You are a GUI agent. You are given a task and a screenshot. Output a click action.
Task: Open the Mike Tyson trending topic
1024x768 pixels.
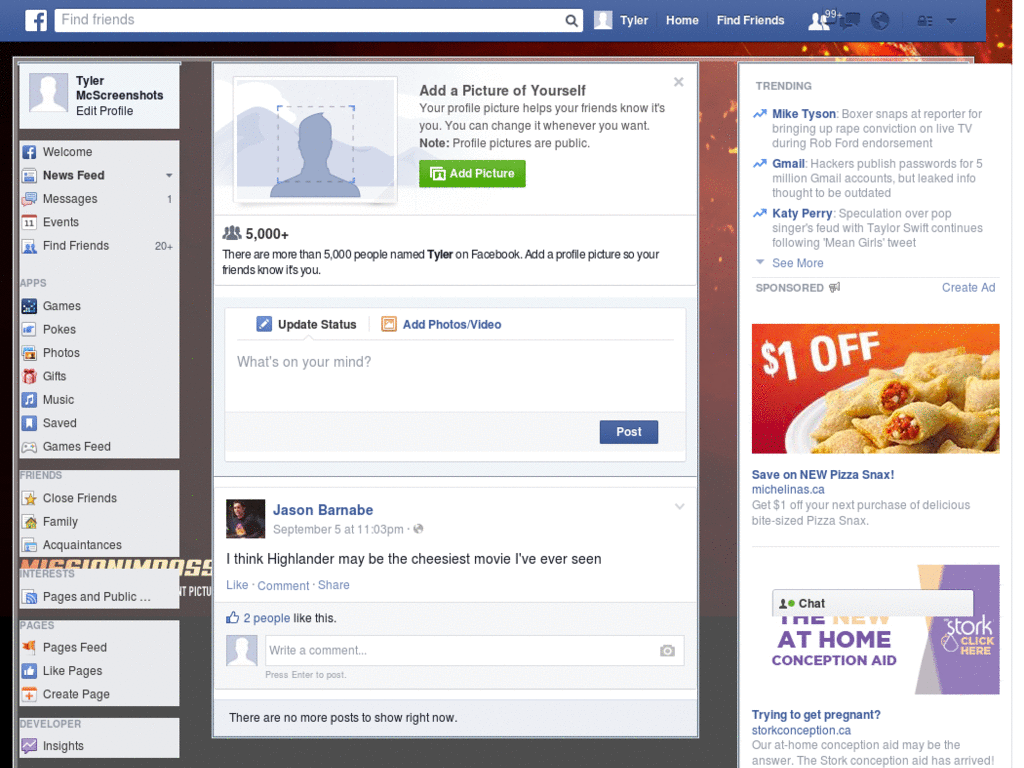click(804, 114)
